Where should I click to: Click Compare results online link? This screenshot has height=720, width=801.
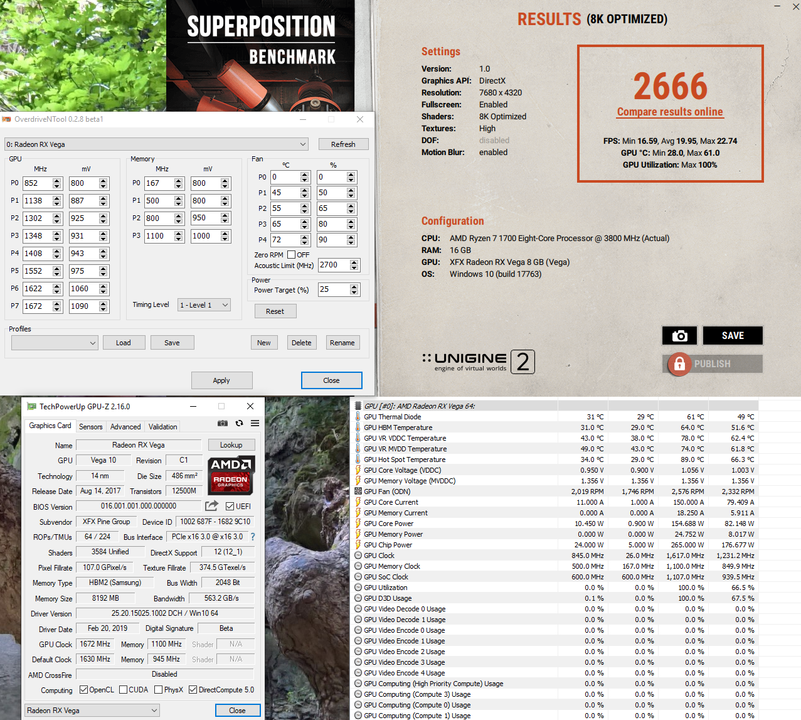click(670, 112)
